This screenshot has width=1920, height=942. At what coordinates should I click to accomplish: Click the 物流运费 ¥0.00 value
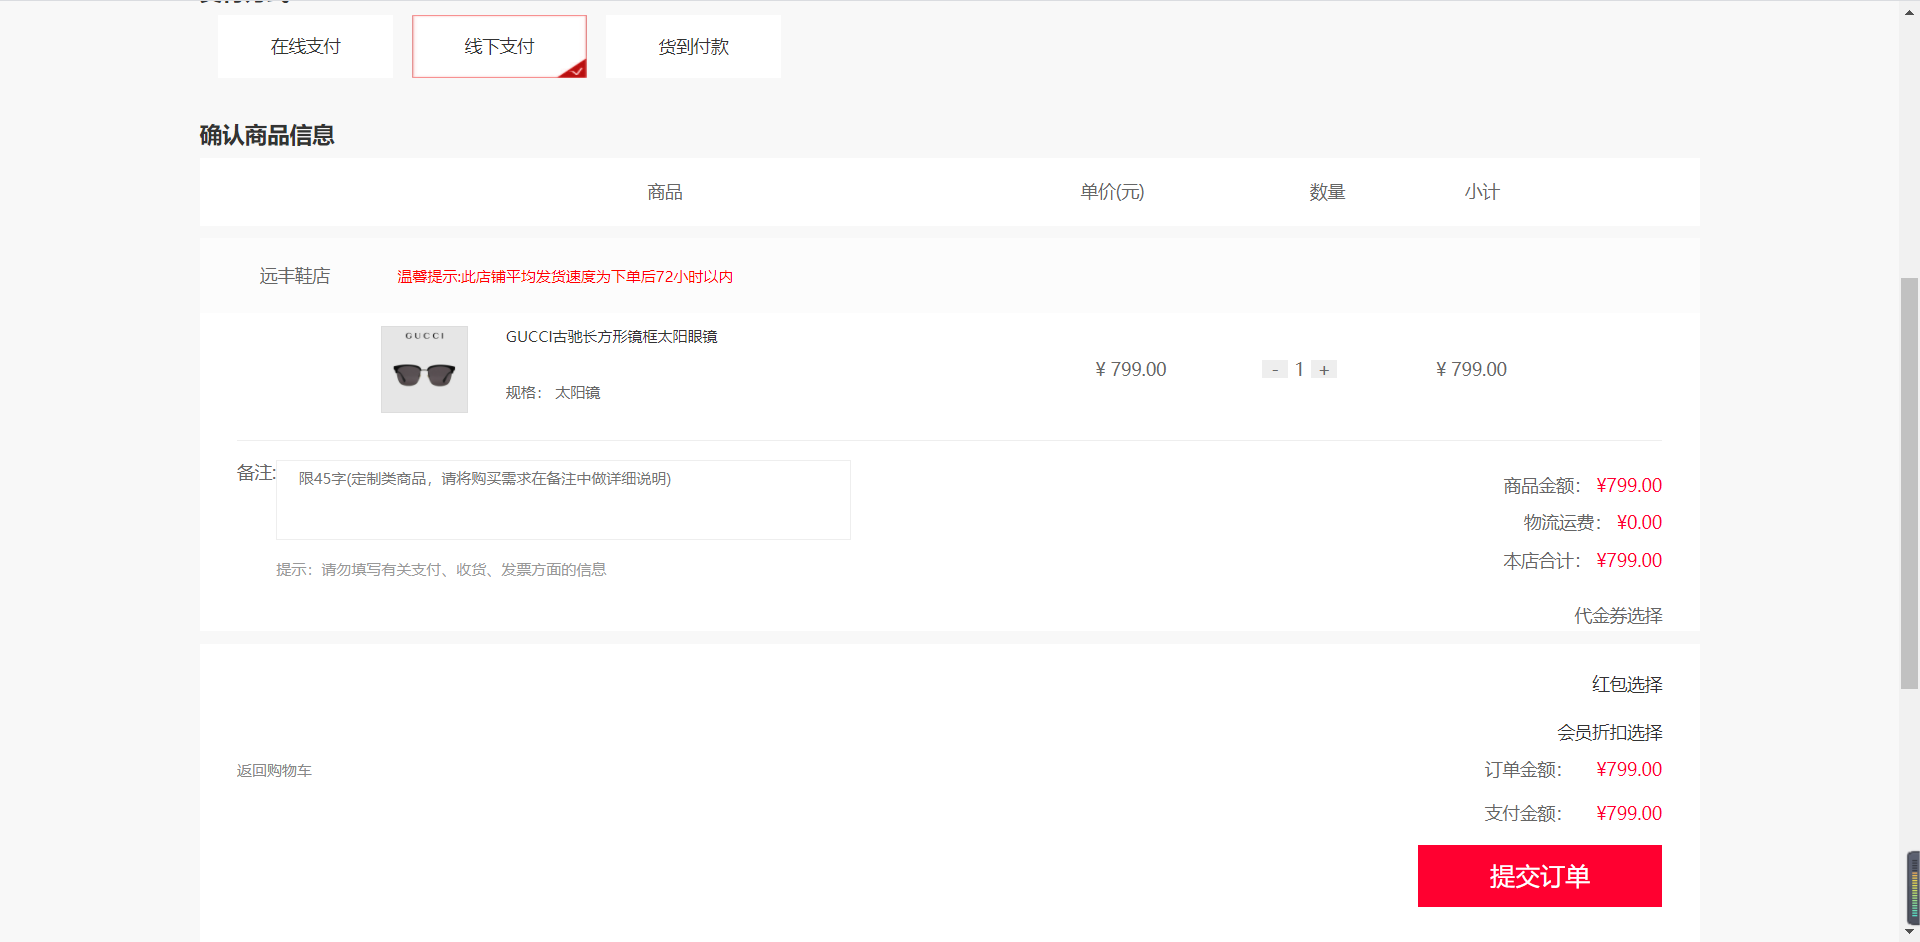pyautogui.click(x=1639, y=523)
